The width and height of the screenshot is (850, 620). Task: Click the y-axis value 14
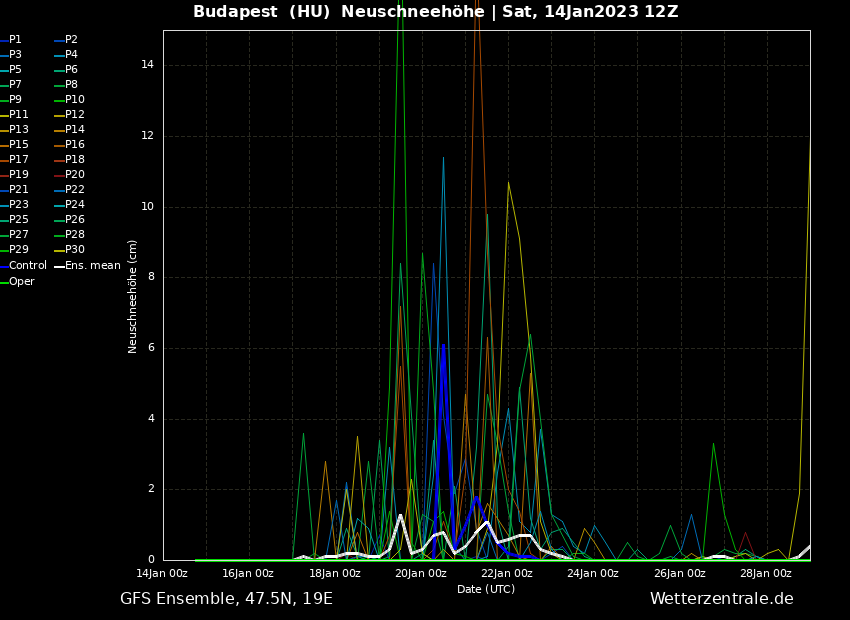[147, 65]
